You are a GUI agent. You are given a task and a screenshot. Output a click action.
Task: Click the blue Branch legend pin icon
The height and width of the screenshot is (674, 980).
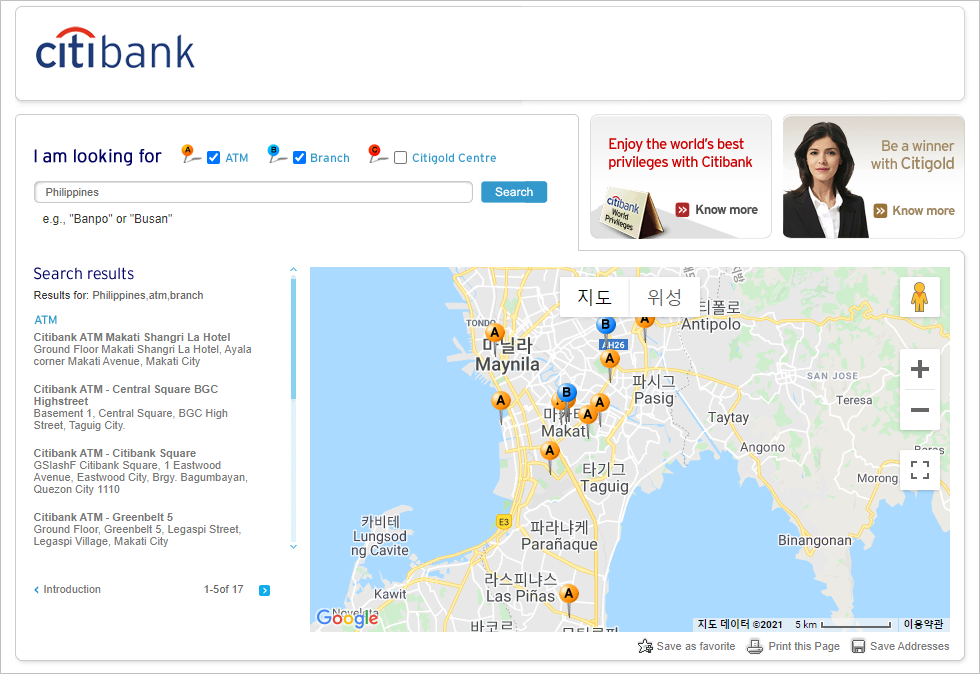pyautogui.click(x=276, y=154)
